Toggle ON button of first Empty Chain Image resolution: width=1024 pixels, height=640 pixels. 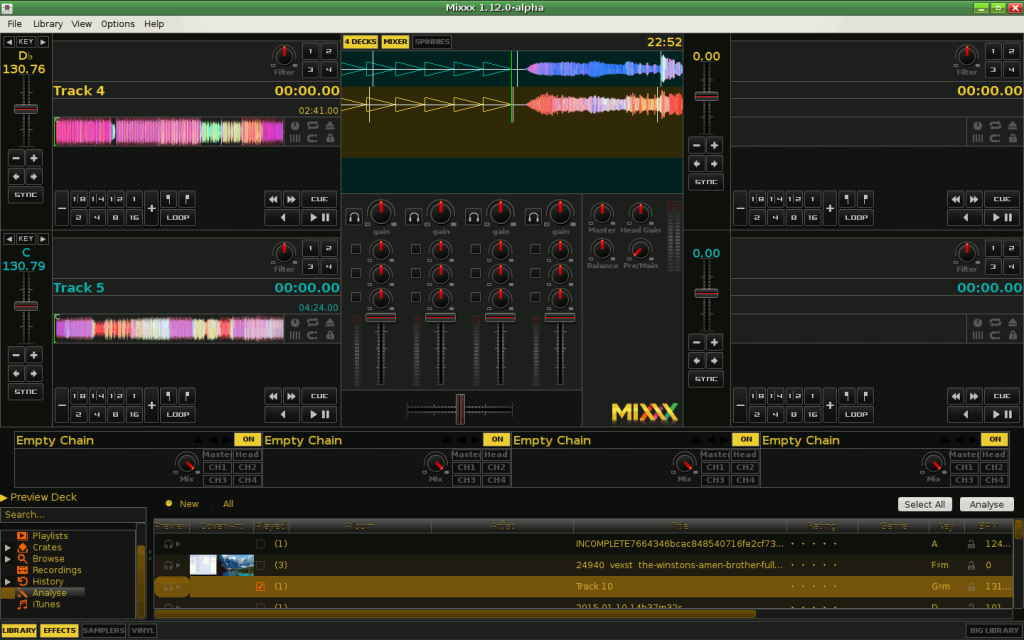tap(246, 440)
